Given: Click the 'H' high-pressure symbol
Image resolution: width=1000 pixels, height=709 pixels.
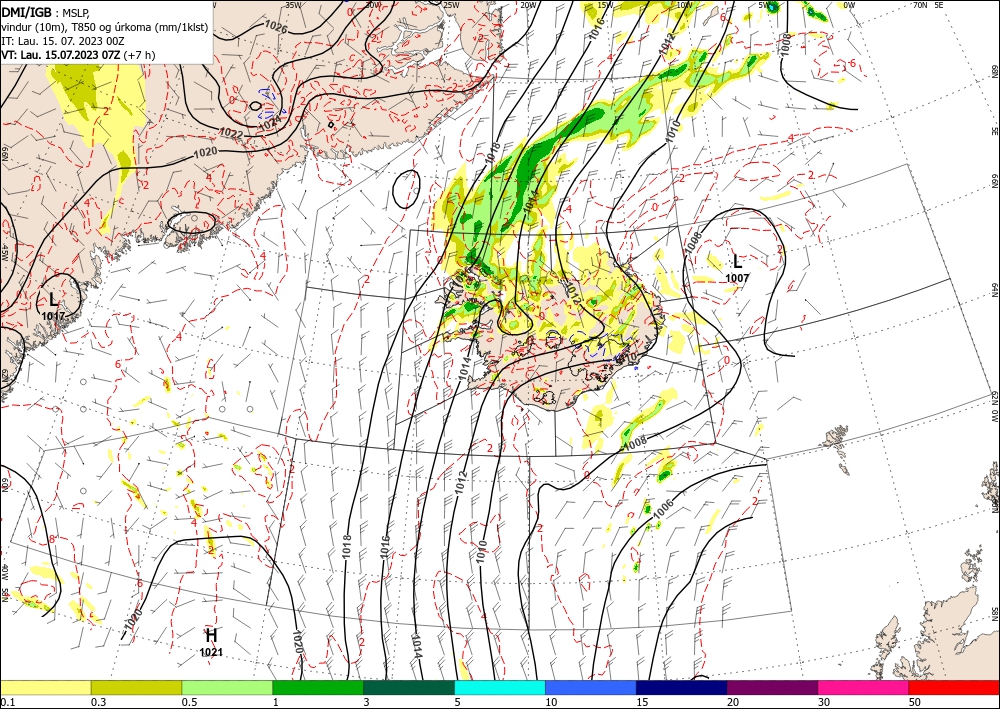Looking at the screenshot, I should 211,636.
